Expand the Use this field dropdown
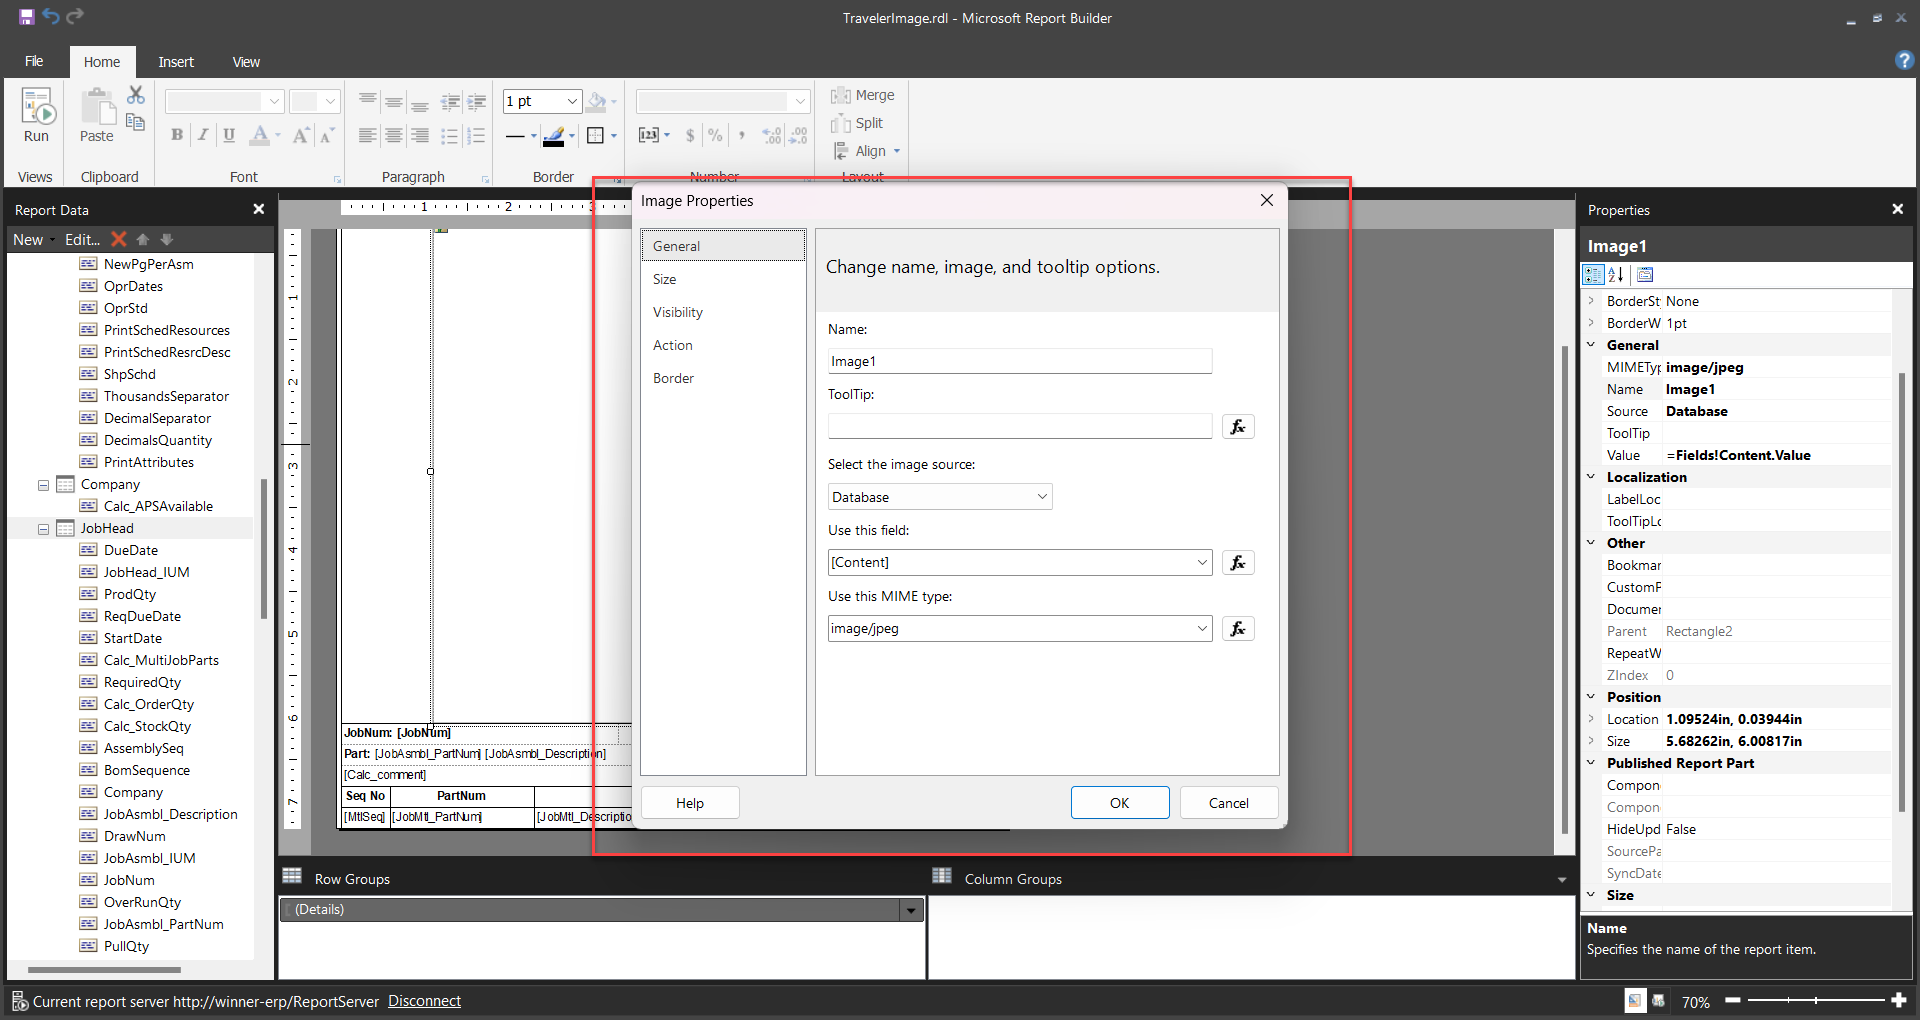Image resolution: width=1920 pixels, height=1020 pixels. pos(1201,563)
